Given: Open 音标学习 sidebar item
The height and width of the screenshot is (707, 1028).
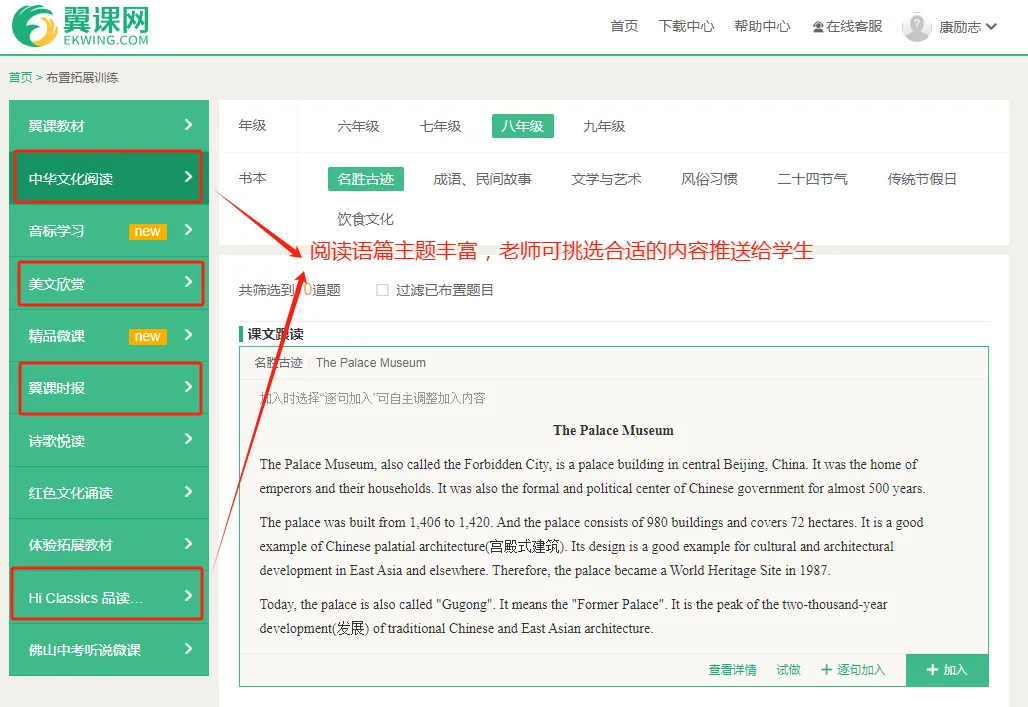Looking at the screenshot, I should coord(109,230).
